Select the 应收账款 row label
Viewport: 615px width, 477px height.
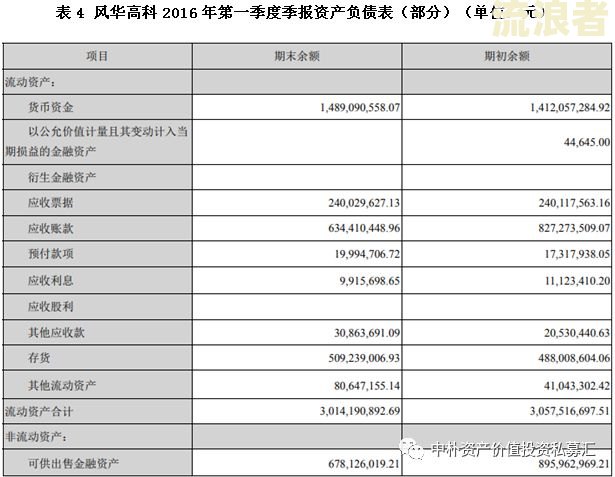click(x=51, y=228)
